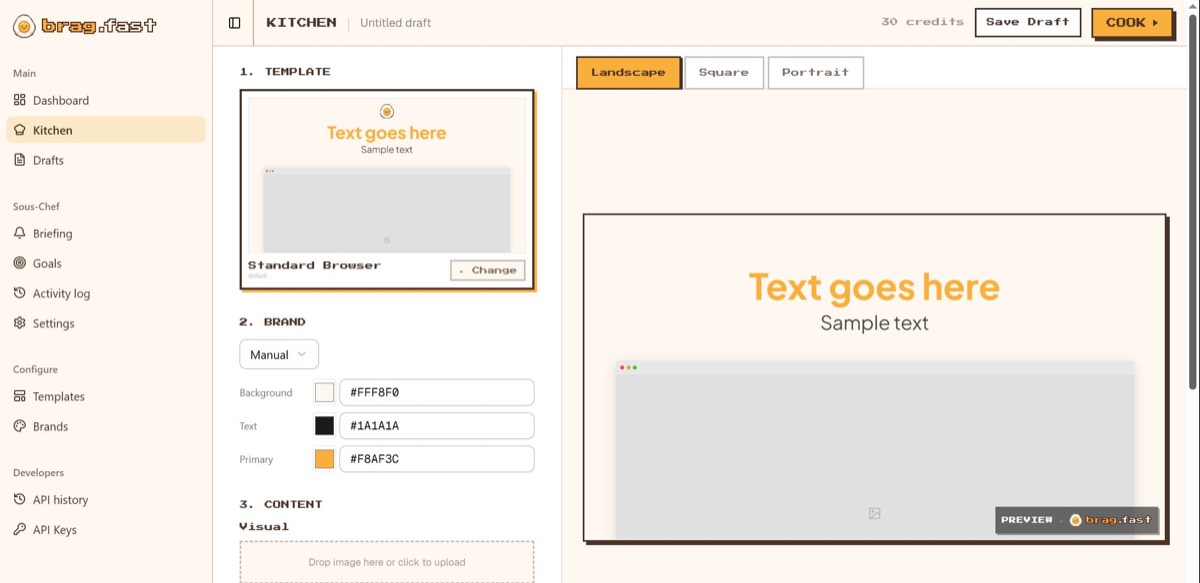
Task: Edit the Background hex field #FFF8F0
Action: pos(437,392)
